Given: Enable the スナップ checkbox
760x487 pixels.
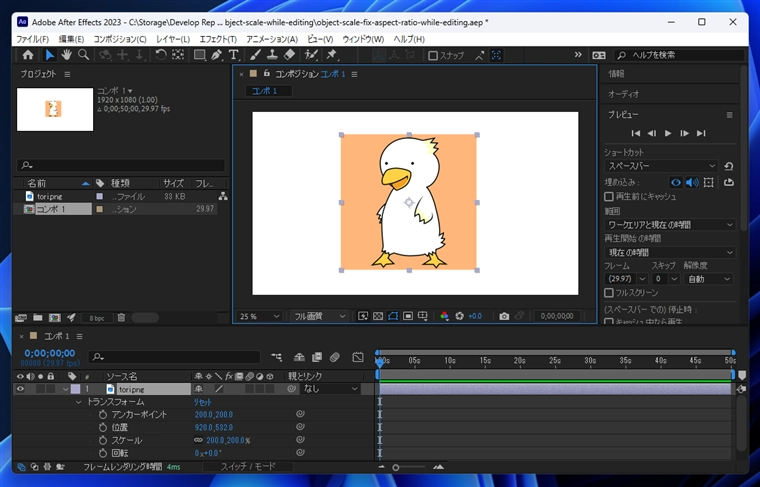Looking at the screenshot, I should click(433, 55).
